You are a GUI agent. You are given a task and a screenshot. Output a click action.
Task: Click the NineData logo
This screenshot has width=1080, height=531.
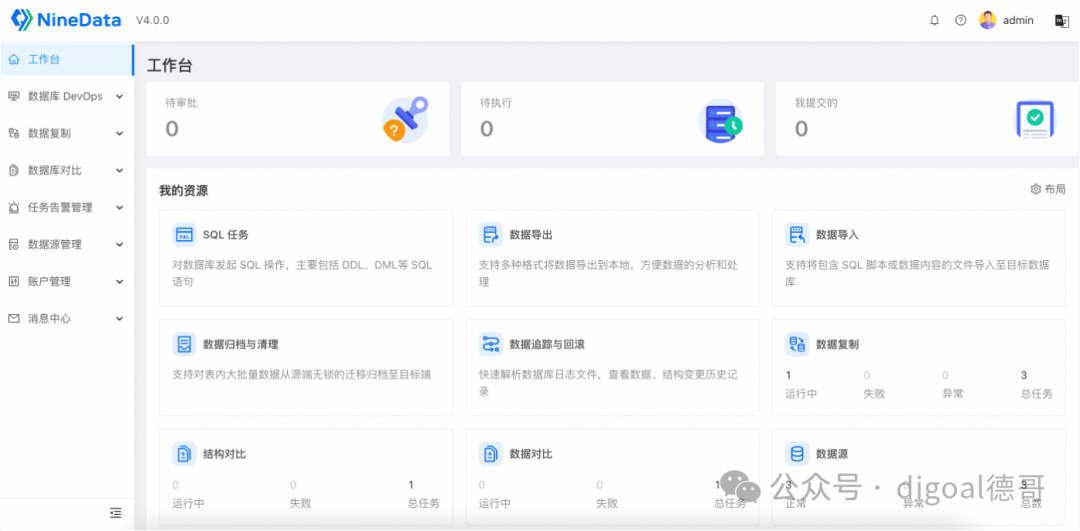click(66, 20)
